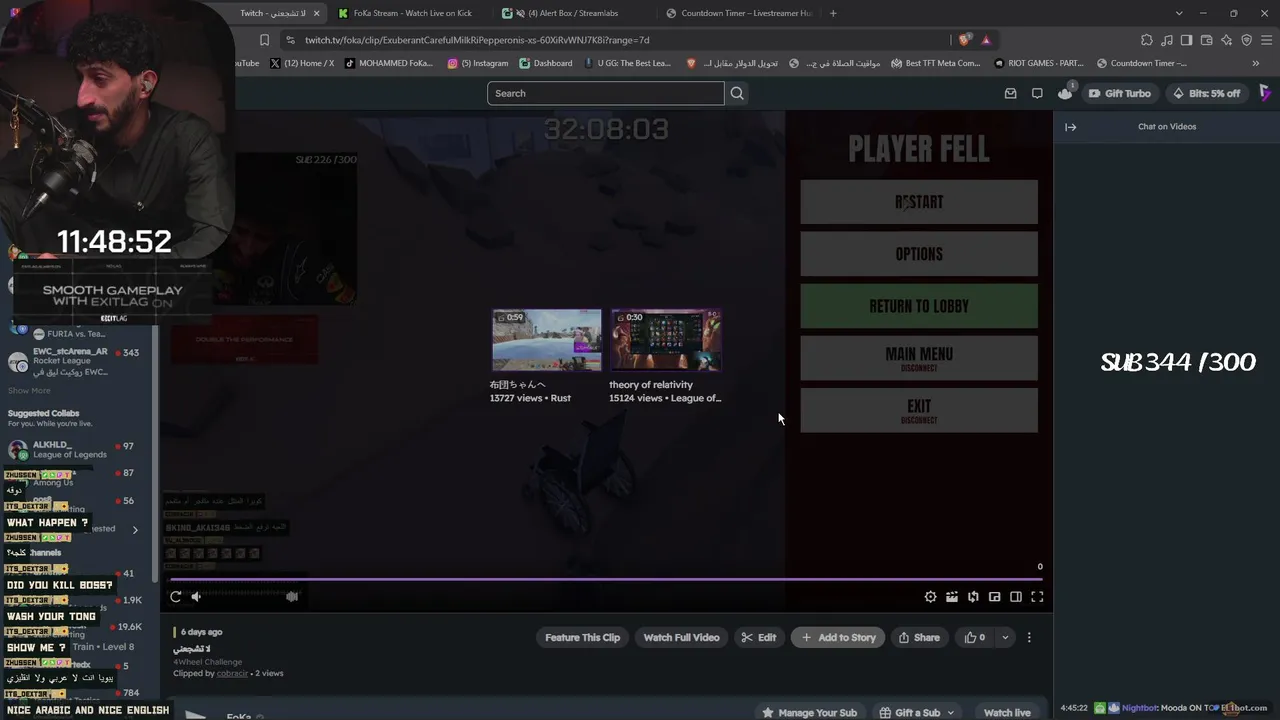Click the Share clip button
This screenshot has width=1280, height=720.
(x=919, y=638)
